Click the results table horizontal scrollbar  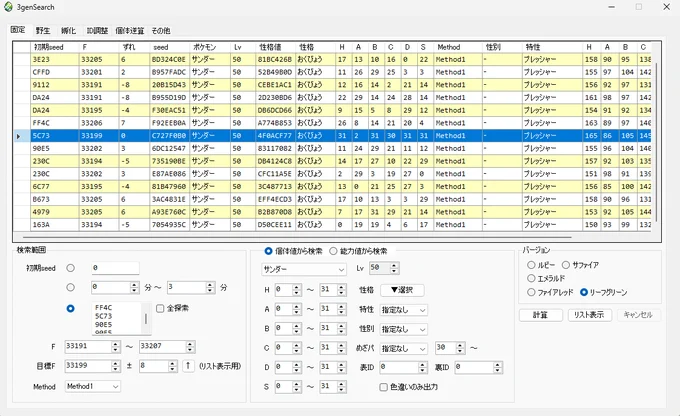(298, 237)
